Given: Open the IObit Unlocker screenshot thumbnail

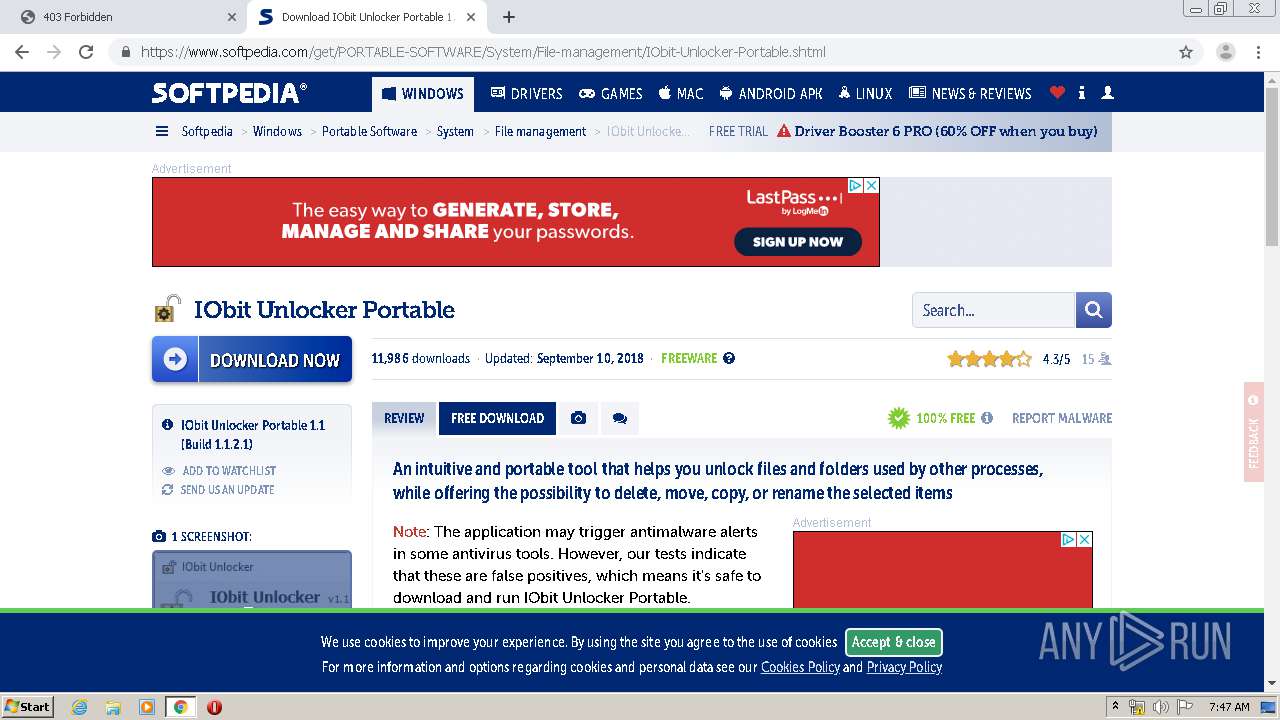Looking at the screenshot, I should coord(252,580).
